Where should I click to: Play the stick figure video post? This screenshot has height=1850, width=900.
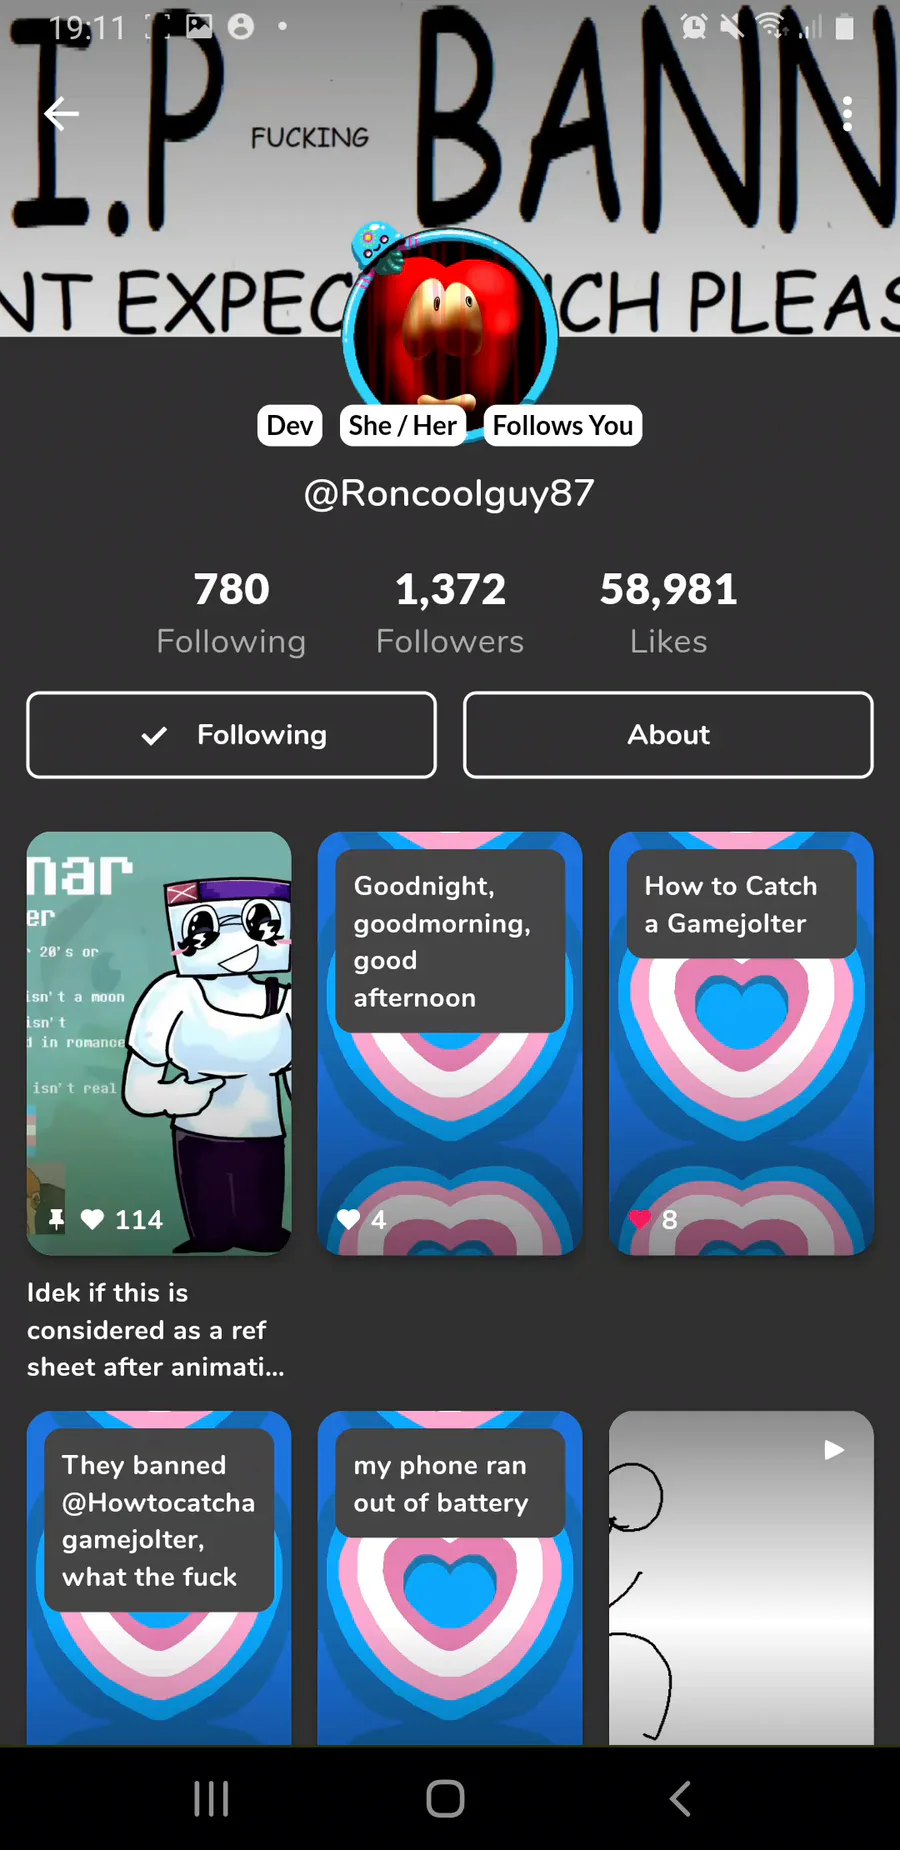pos(741,1577)
